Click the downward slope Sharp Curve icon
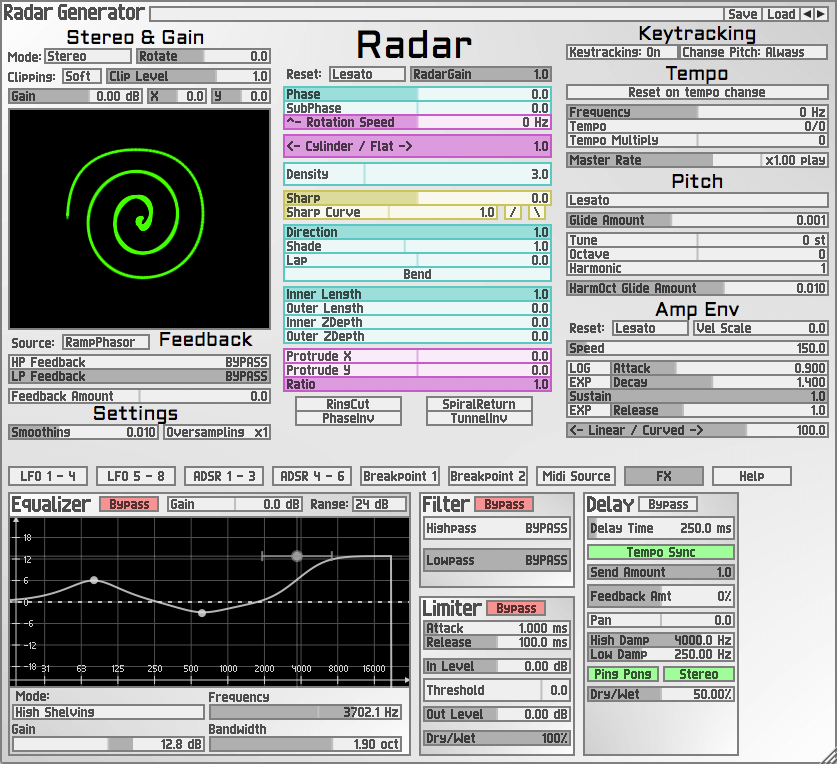The image size is (837, 764). [x=537, y=211]
